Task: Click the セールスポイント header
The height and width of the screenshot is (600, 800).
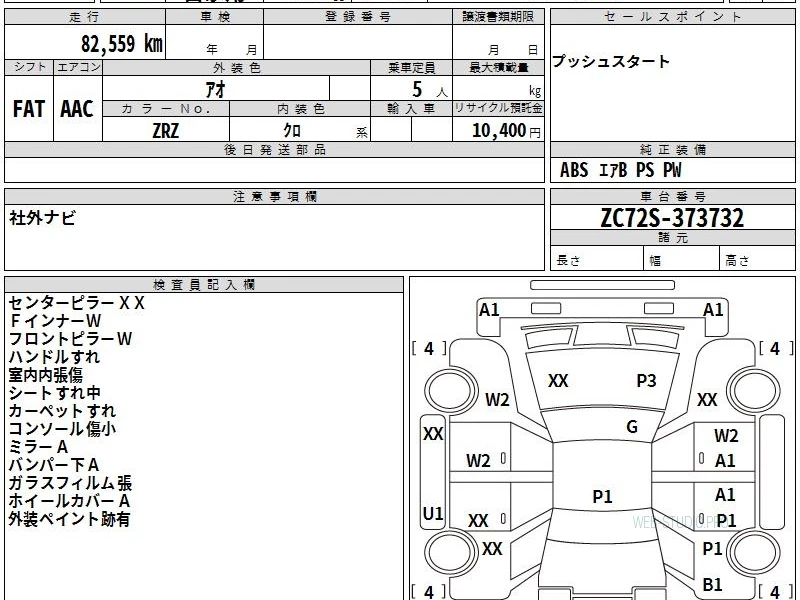Action: [x=672, y=17]
